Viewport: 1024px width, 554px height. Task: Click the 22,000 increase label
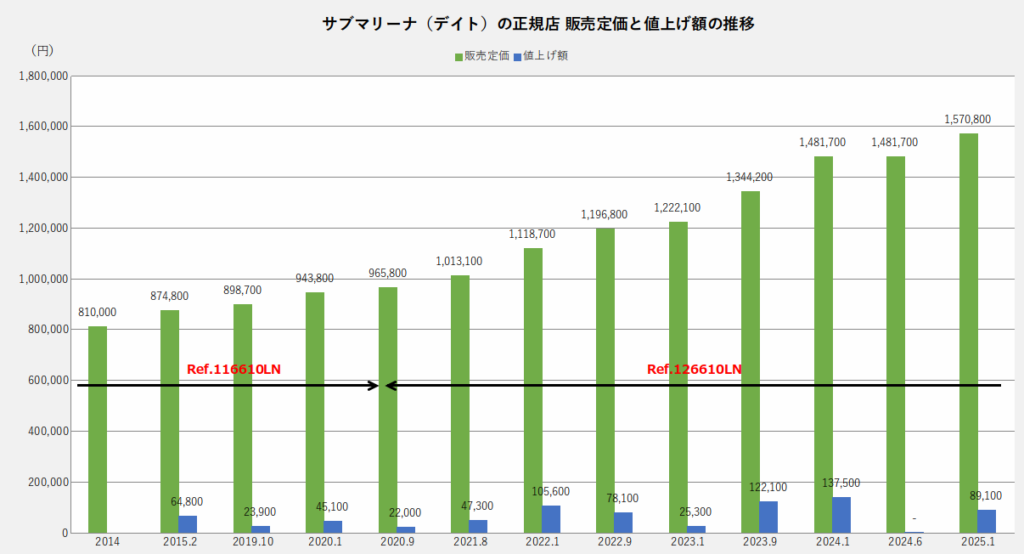coord(405,513)
